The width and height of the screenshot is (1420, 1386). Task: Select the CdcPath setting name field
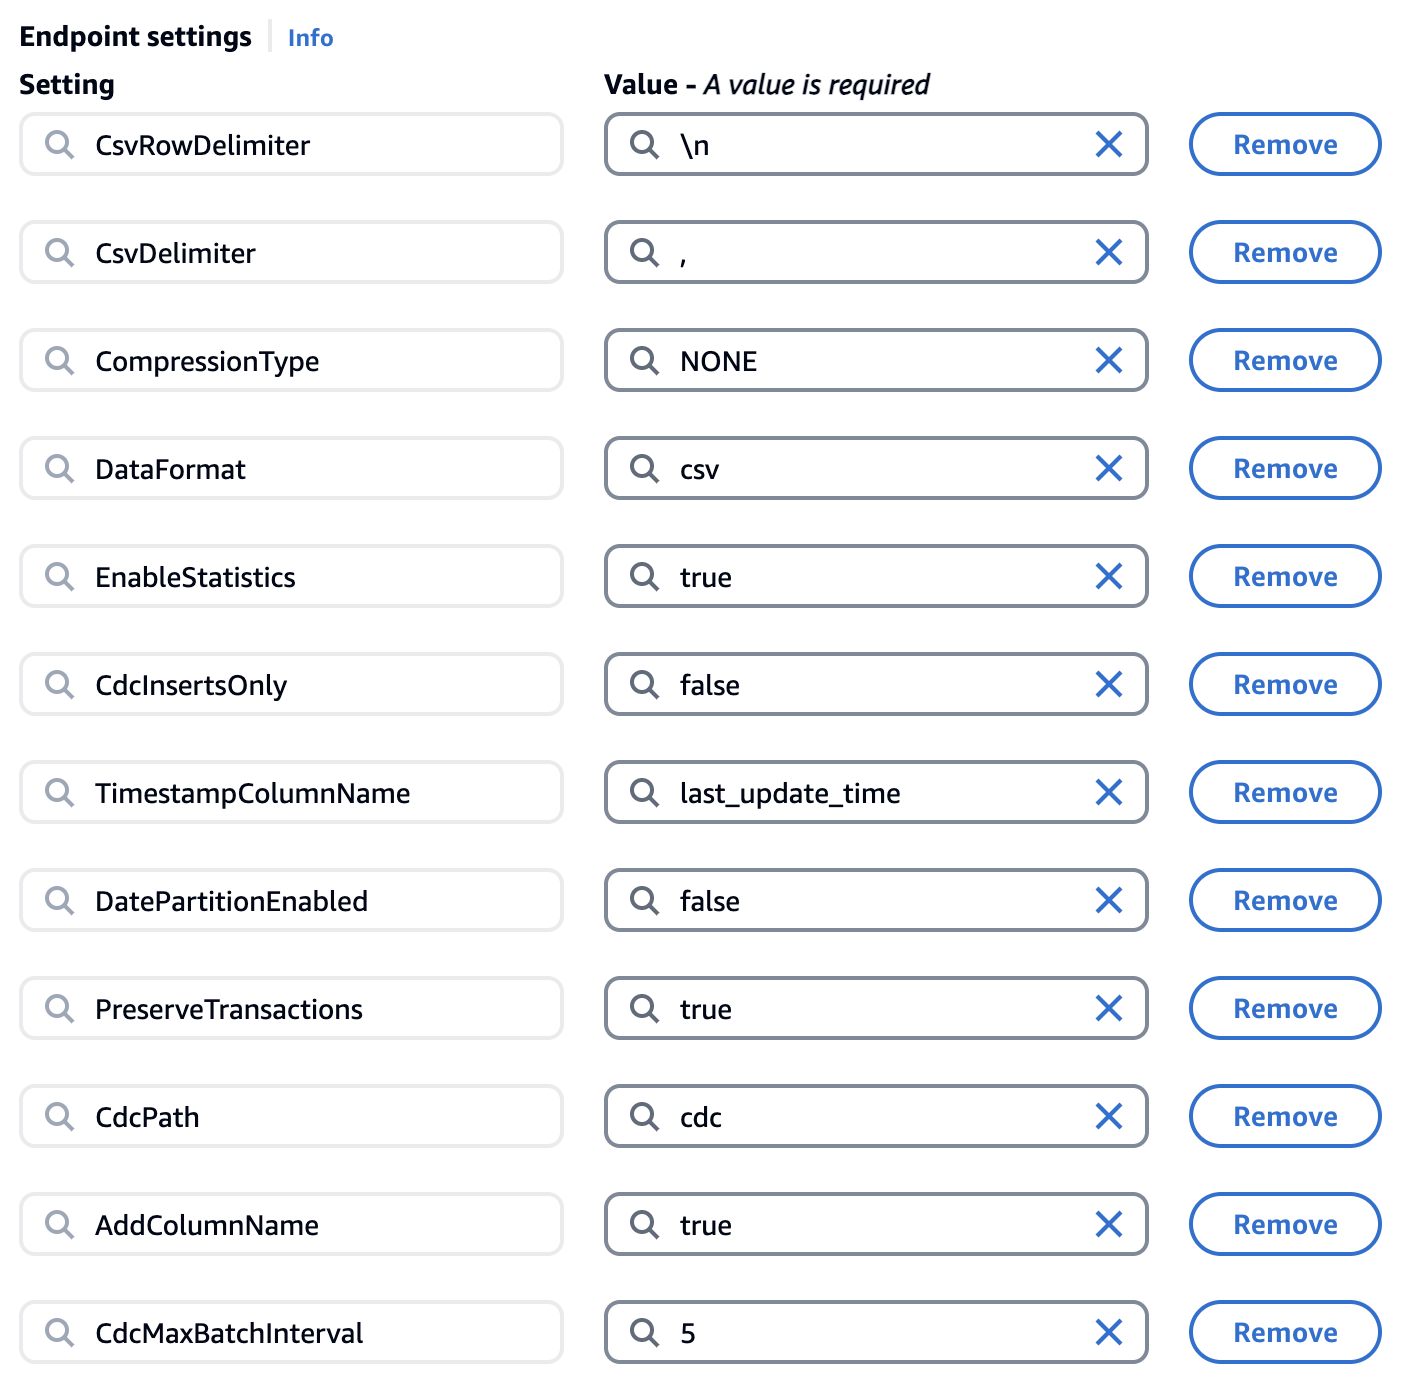click(x=290, y=1117)
